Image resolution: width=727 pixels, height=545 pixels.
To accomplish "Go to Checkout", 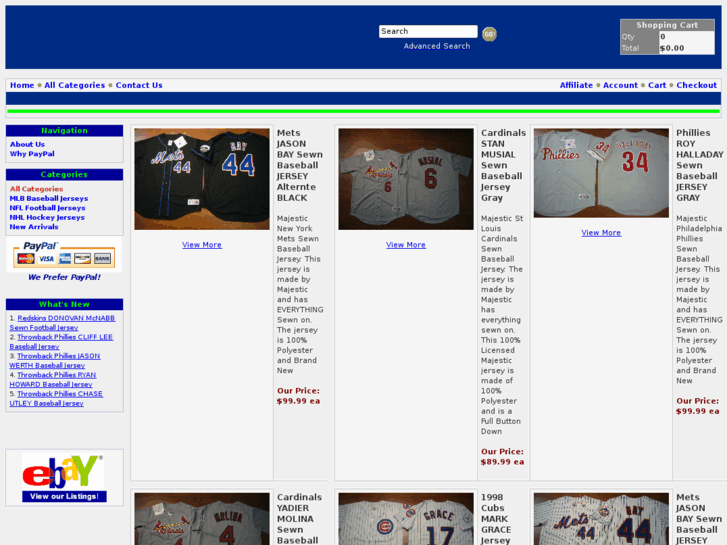I will pyautogui.click(x=696, y=85).
